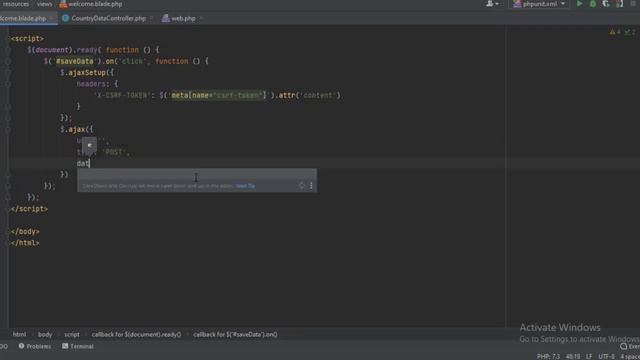Click the yellow warnings indicator in editor corner
This screenshot has width=640, height=360.
[x=615, y=32]
